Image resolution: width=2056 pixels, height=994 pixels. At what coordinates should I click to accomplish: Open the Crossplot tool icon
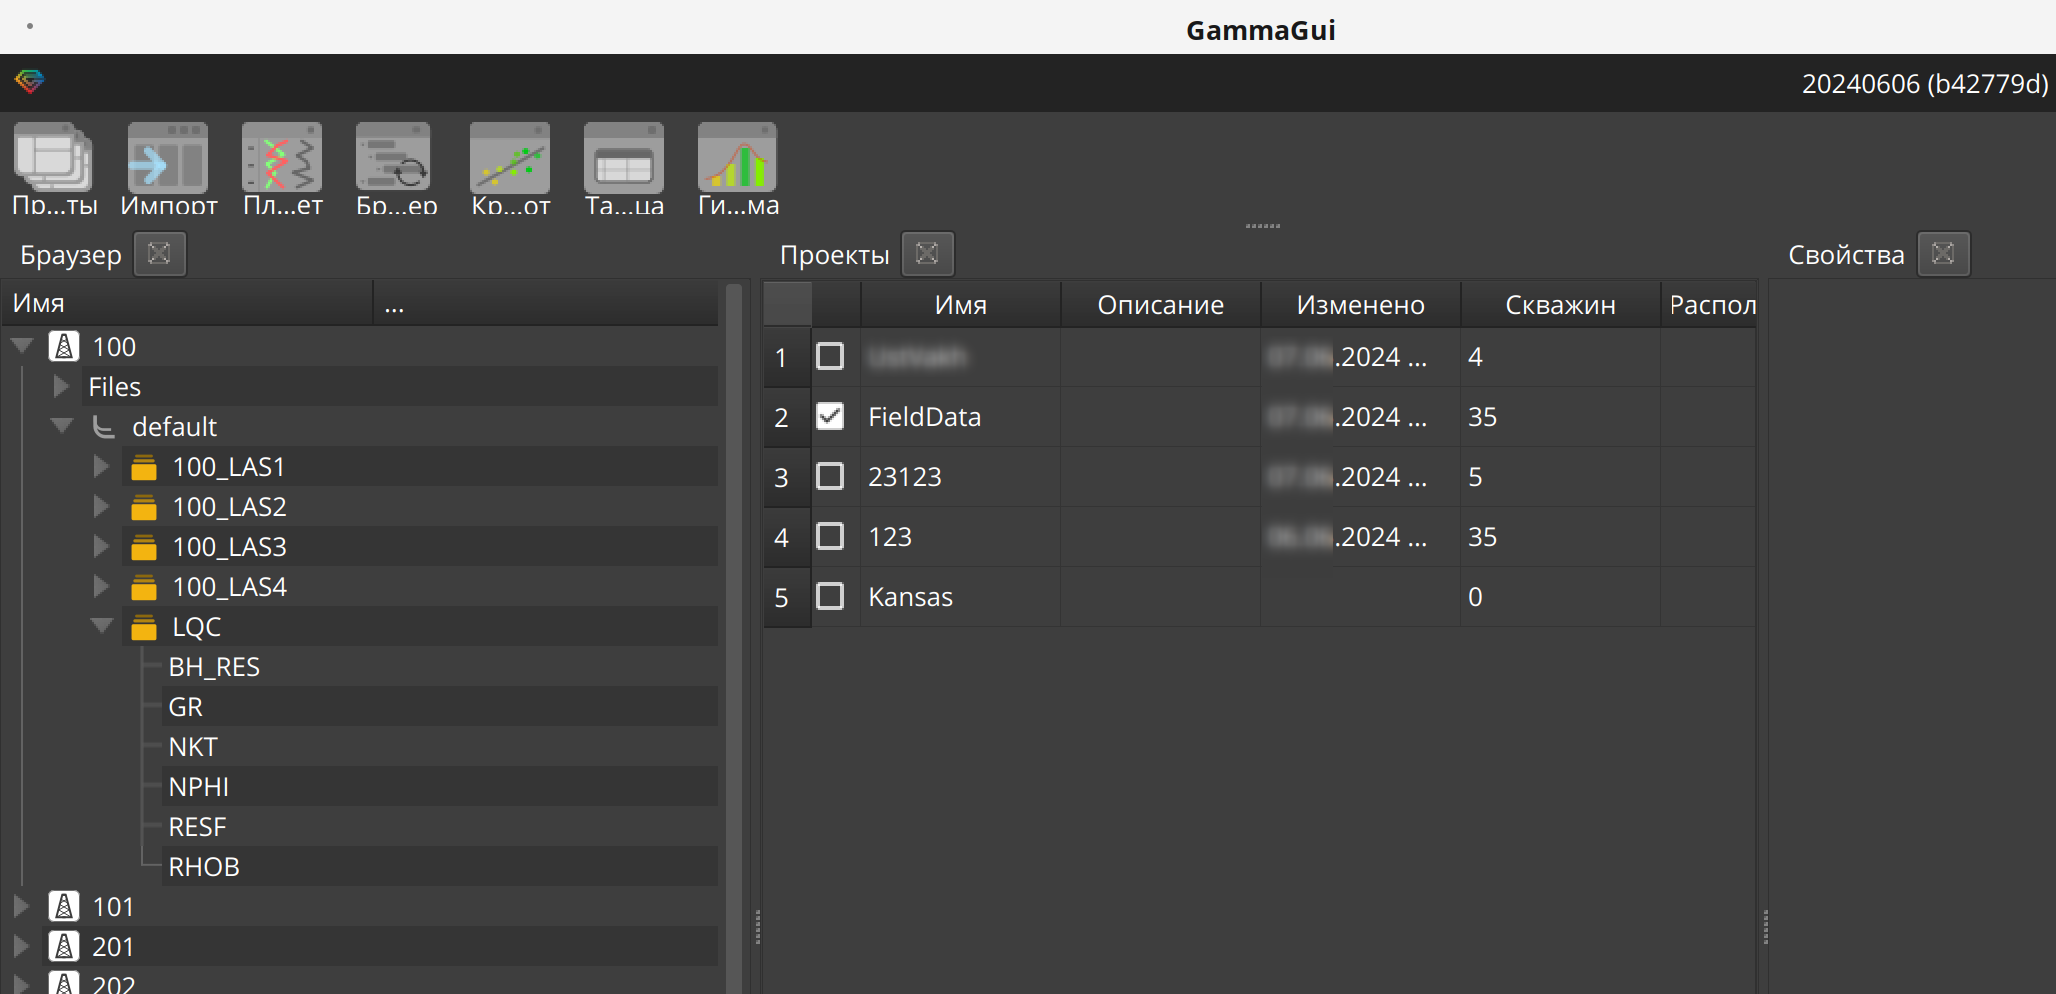click(510, 160)
